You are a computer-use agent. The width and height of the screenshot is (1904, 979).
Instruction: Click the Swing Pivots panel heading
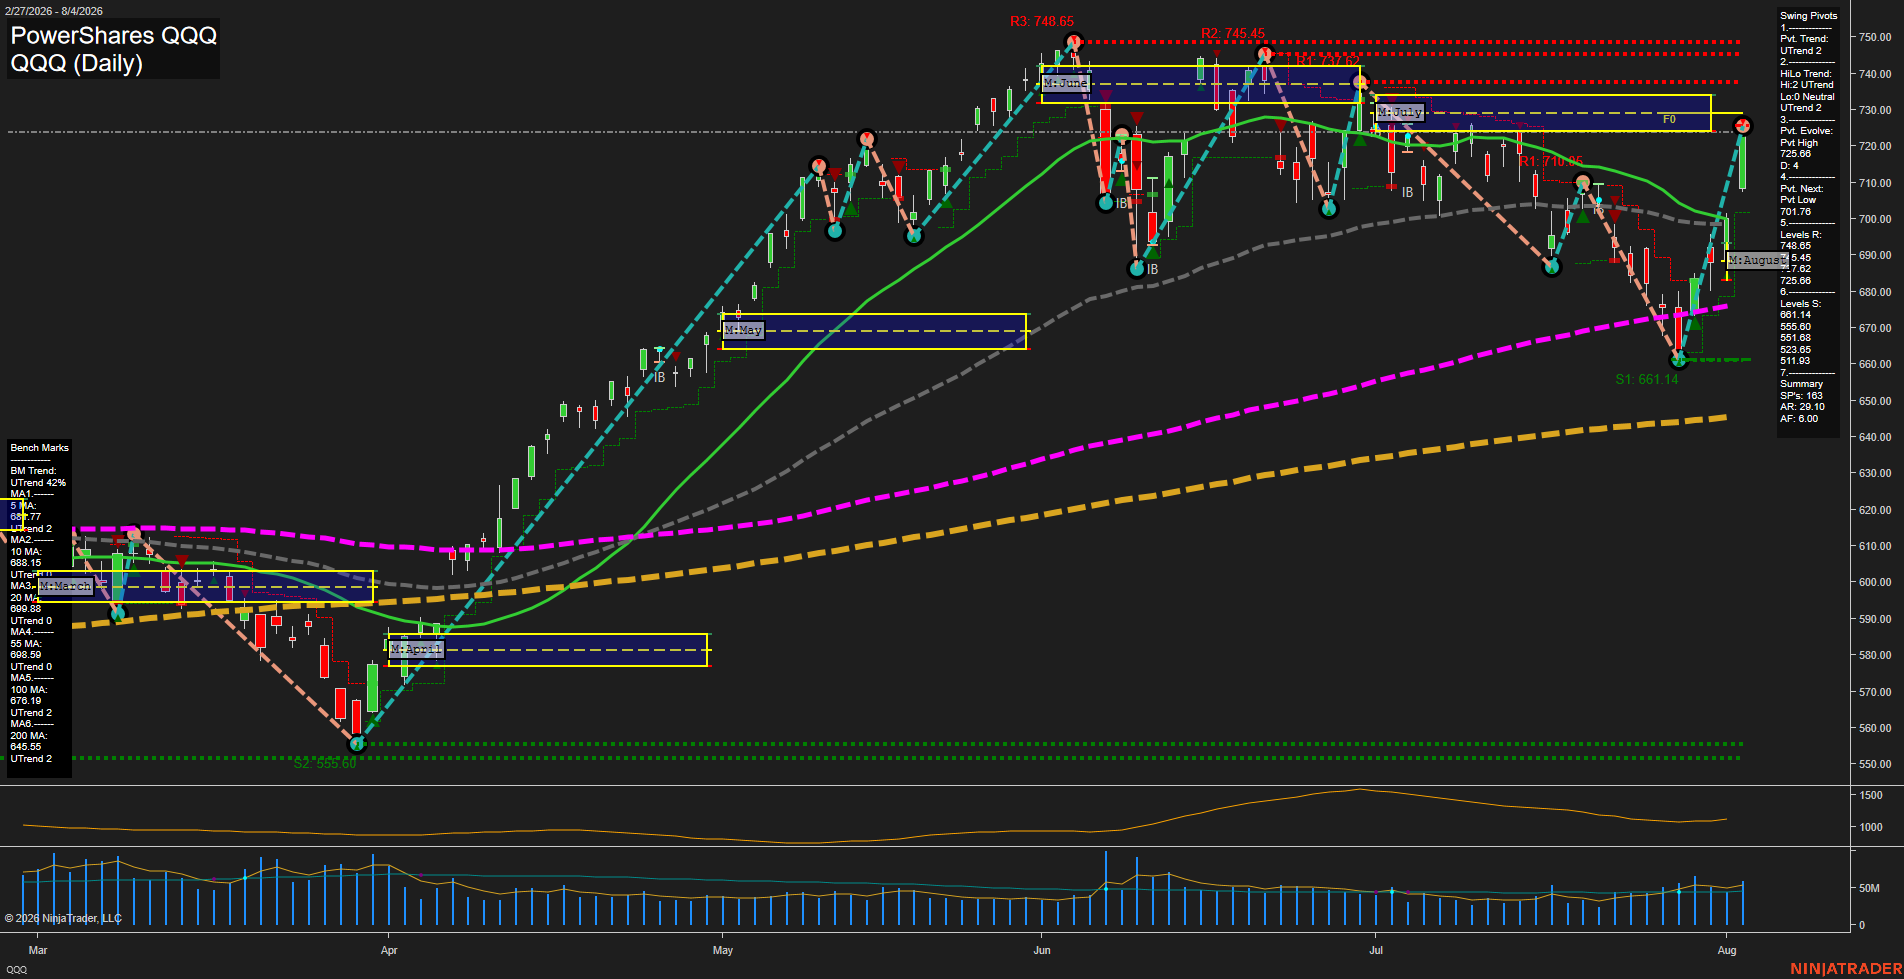point(1809,16)
